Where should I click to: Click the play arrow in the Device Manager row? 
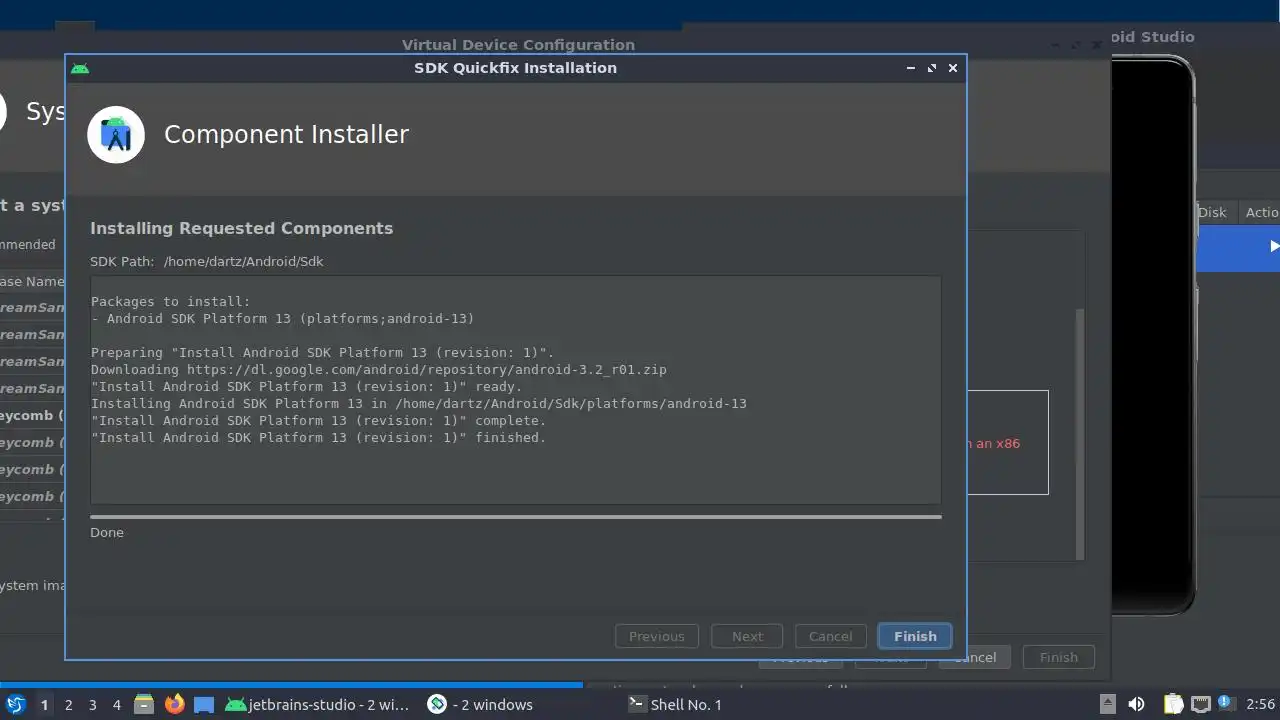pyautogui.click(x=1274, y=246)
